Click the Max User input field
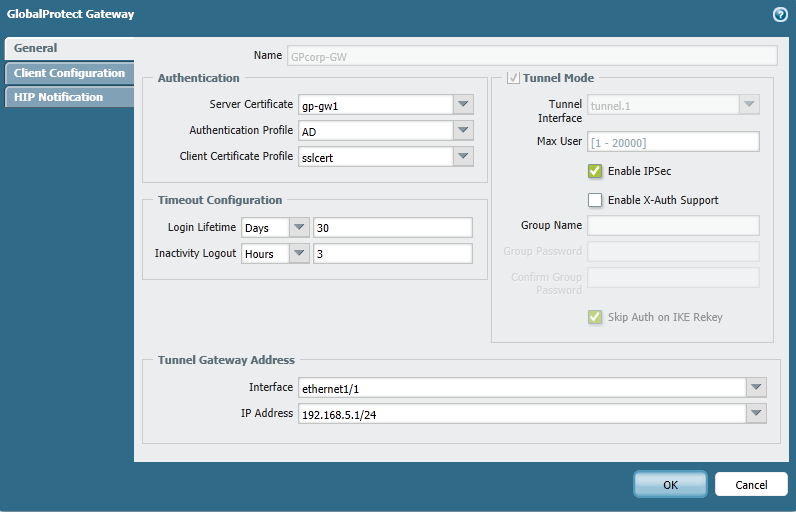The width and height of the screenshot is (796, 512). (673, 142)
